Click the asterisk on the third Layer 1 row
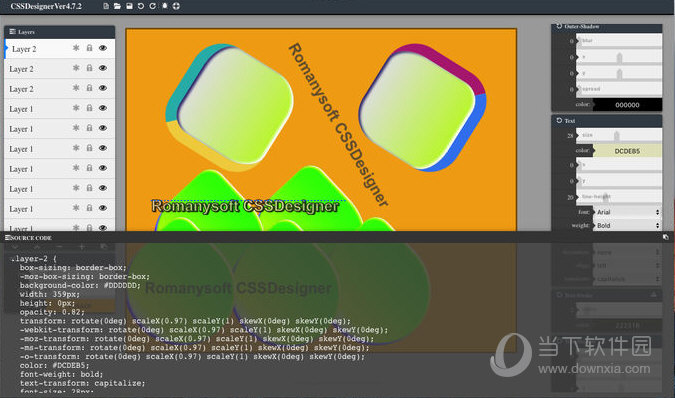This screenshot has width=675, height=398. point(76,148)
